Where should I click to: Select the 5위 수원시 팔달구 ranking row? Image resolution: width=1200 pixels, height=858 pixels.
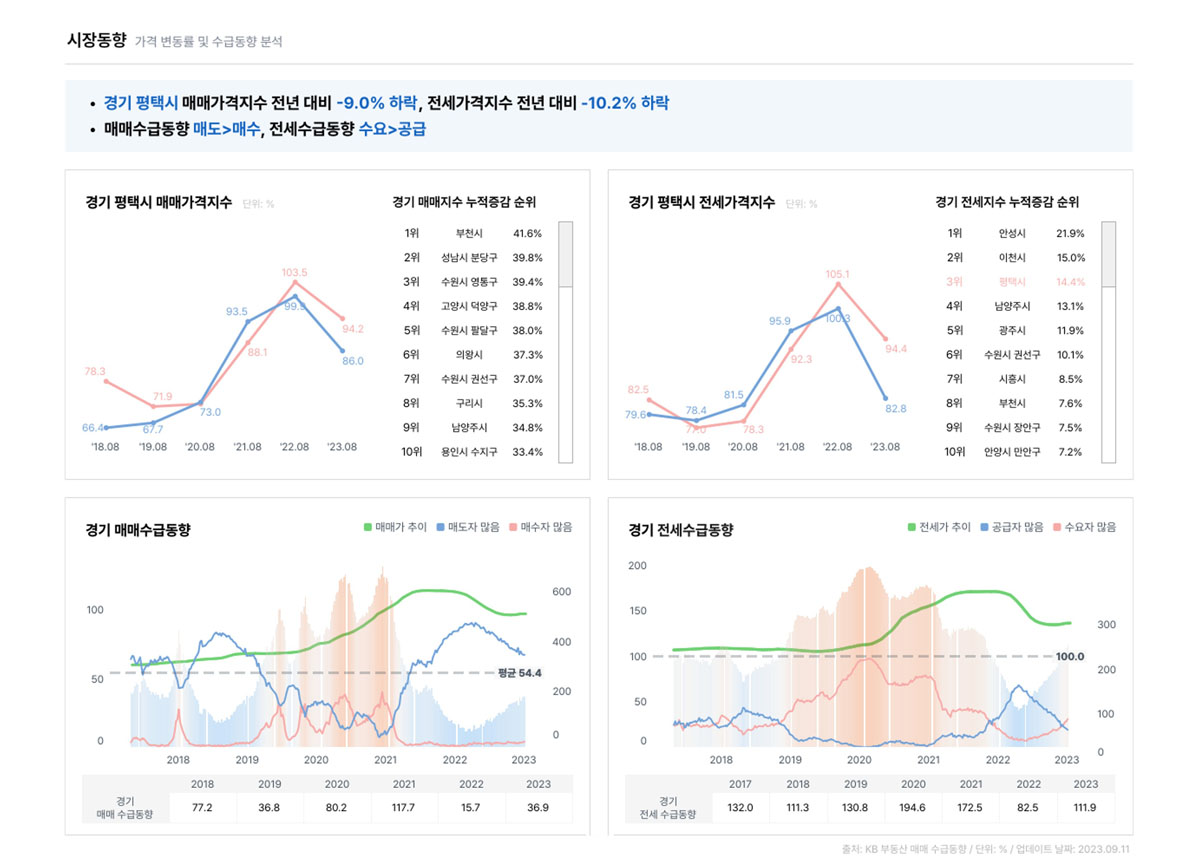[473, 331]
